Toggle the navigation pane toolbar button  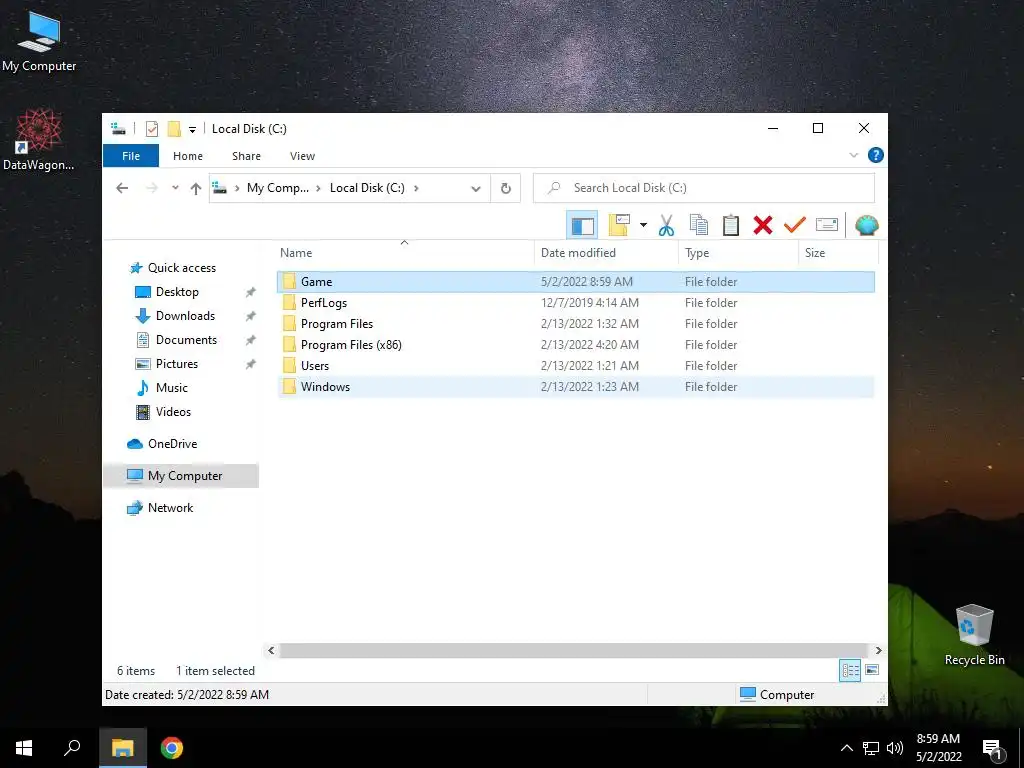point(582,226)
